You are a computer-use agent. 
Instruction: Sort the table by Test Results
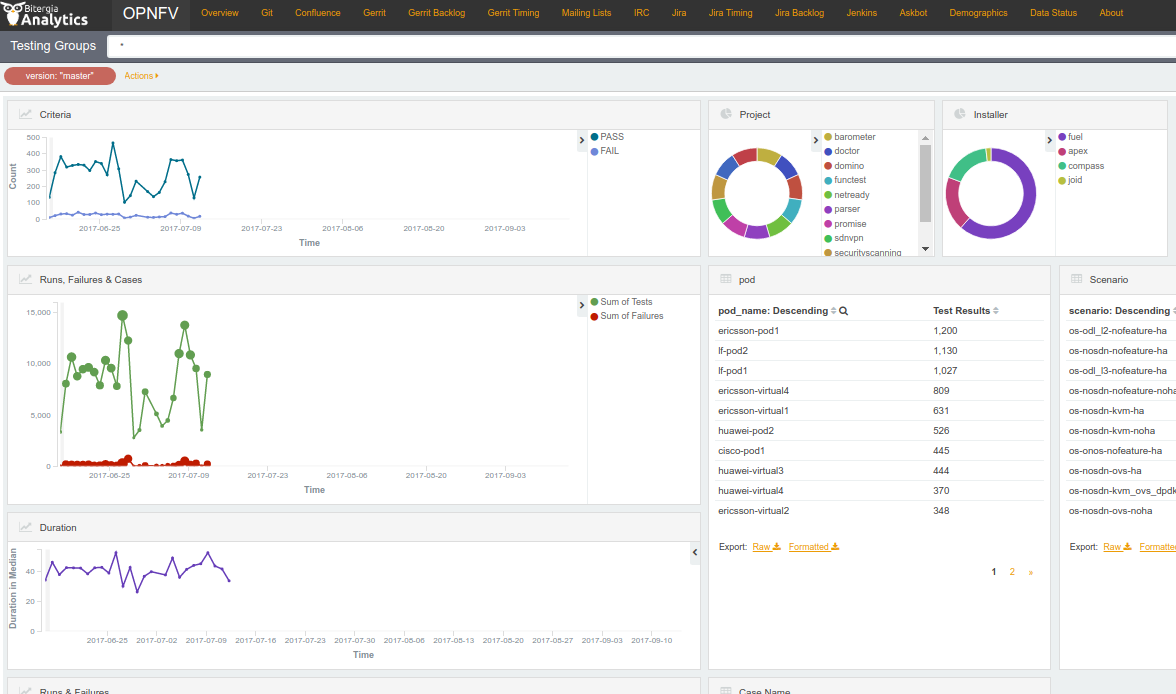coord(996,311)
